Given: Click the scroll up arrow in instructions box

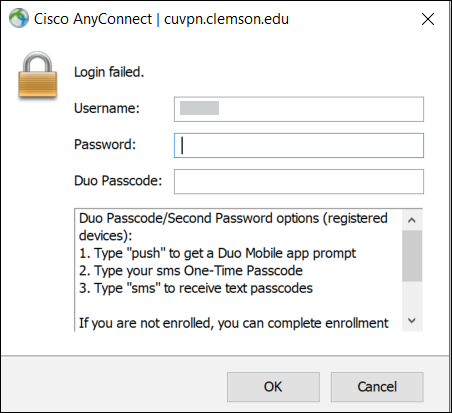Looking at the screenshot, I should [x=412, y=220].
